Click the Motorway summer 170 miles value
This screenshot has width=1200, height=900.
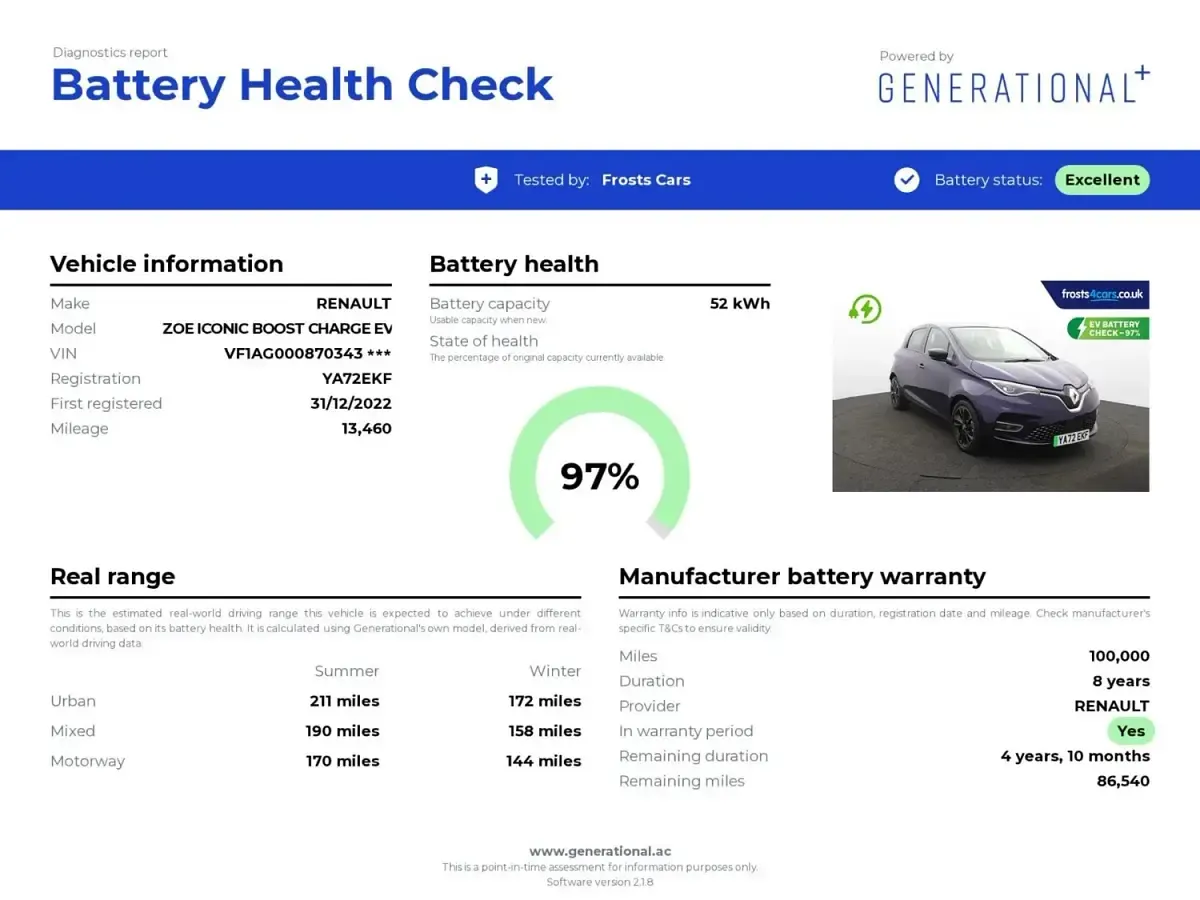[x=343, y=761]
